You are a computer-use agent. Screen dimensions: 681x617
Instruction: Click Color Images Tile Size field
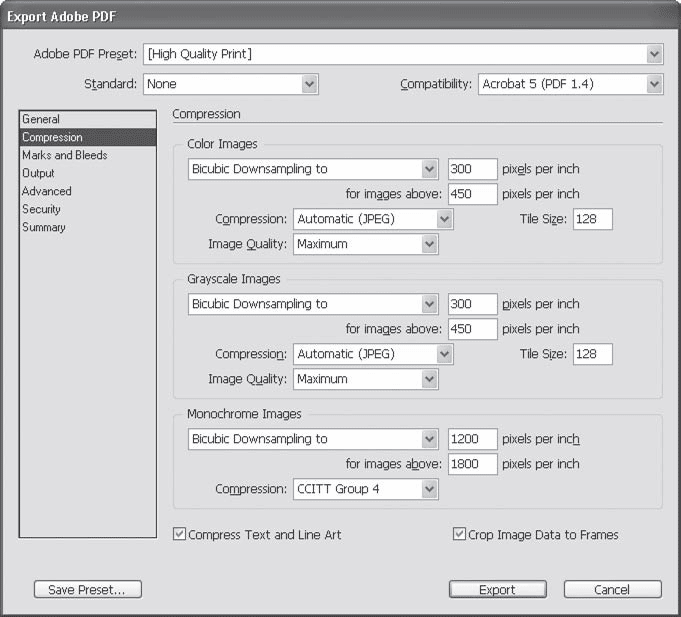(592, 219)
